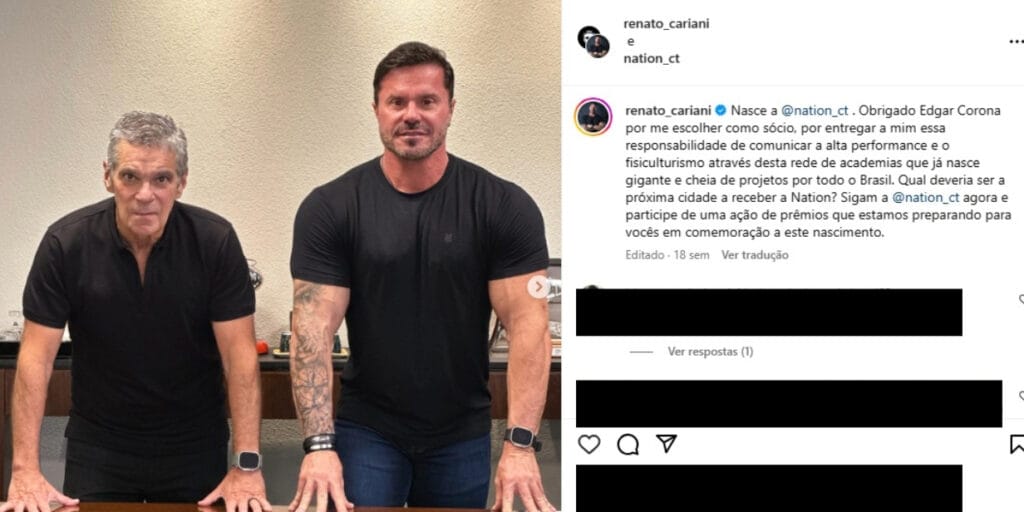The width and height of the screenshot is (1024, 512).
Task: Follow the first @nation_ct mention in caption
Action: point(814,110)
